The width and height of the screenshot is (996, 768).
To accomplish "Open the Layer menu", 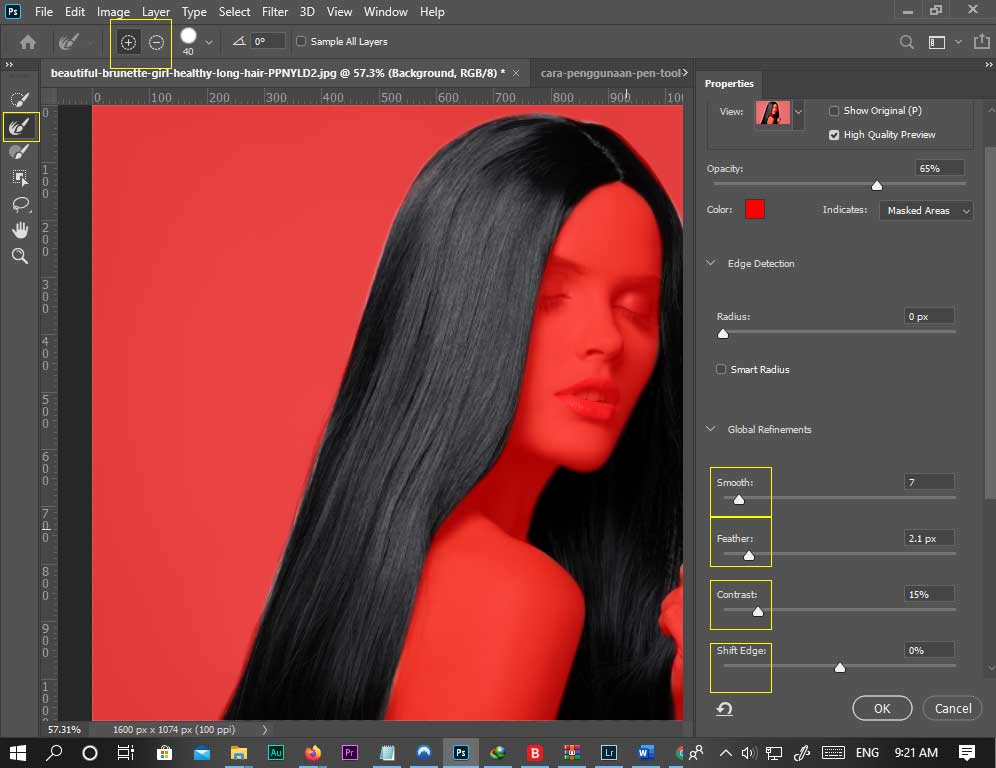I will coord(156,11).
